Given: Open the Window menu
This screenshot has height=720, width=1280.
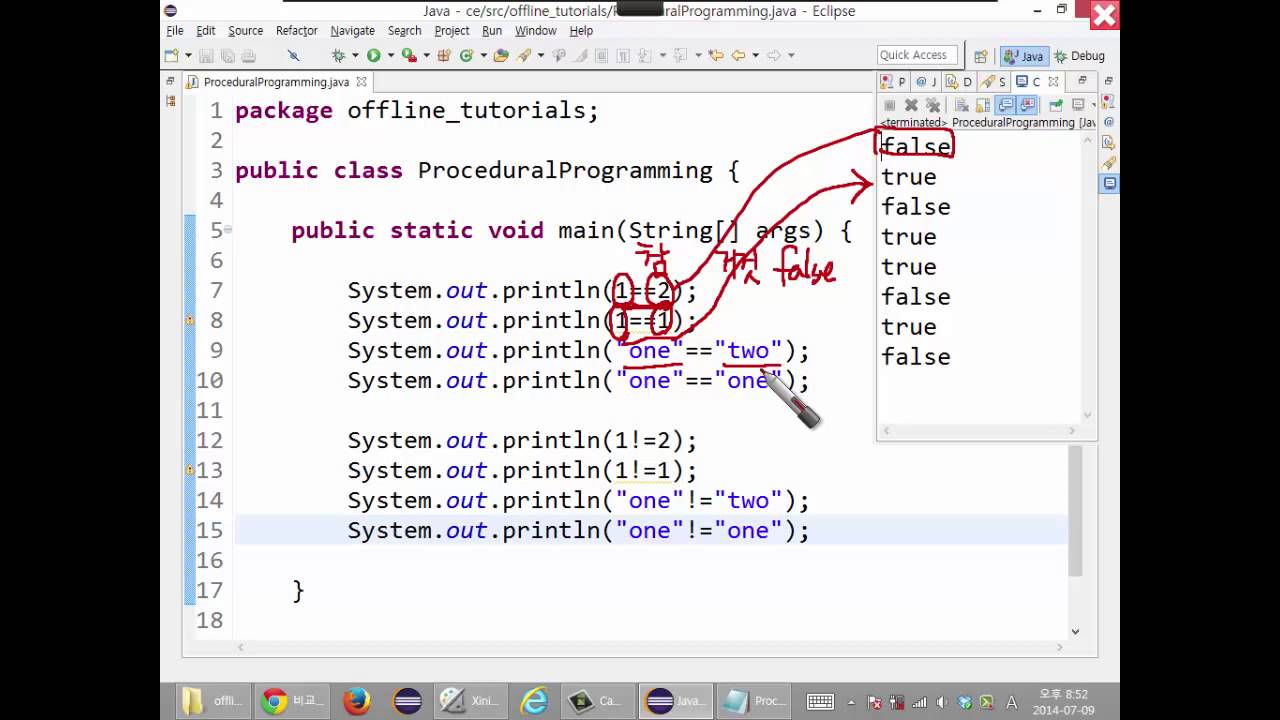Looking at the screenshot, I should [x=536, y=31].
